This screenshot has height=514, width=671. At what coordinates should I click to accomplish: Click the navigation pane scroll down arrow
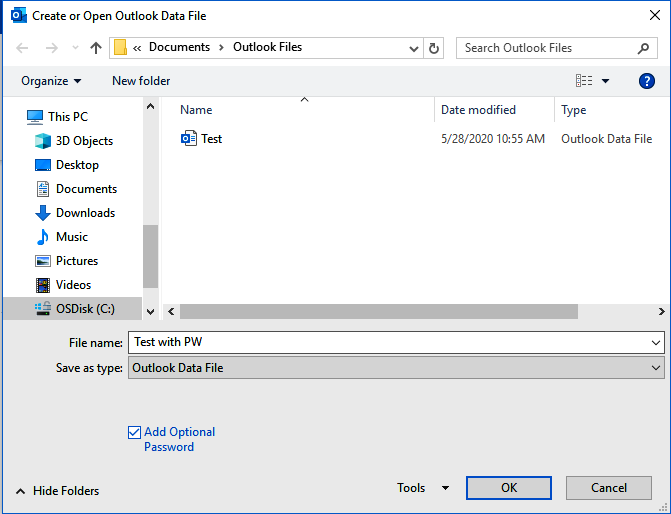point(150,312)
